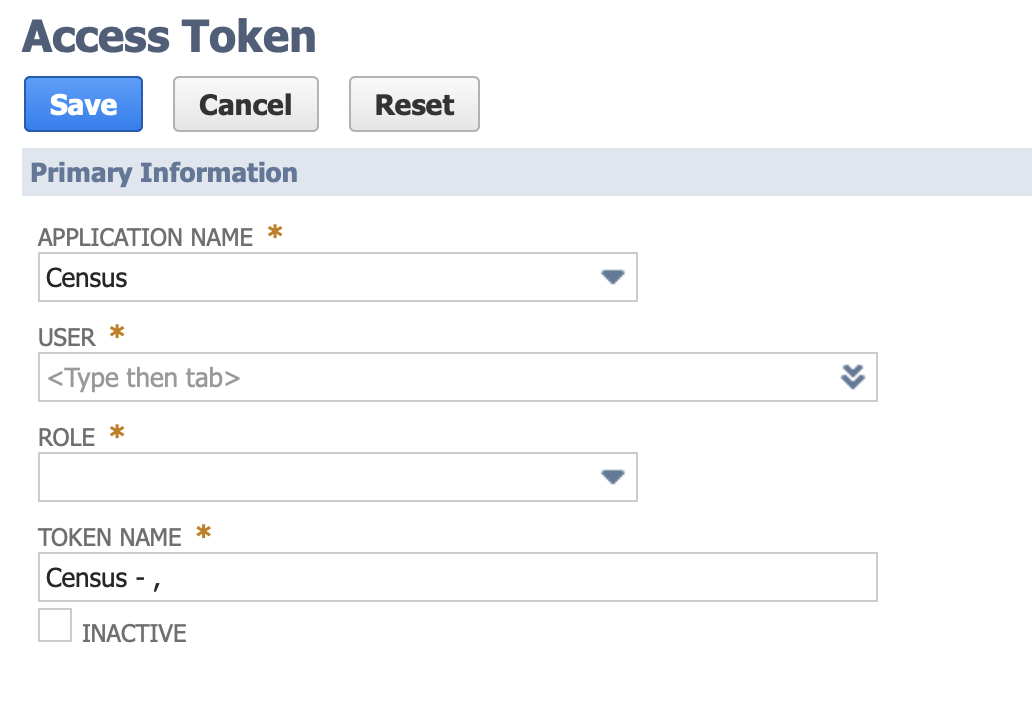Screen dimensions: 1032x718
Task: Click the required asterisk beside Application Name
Action: click(275, 234)
